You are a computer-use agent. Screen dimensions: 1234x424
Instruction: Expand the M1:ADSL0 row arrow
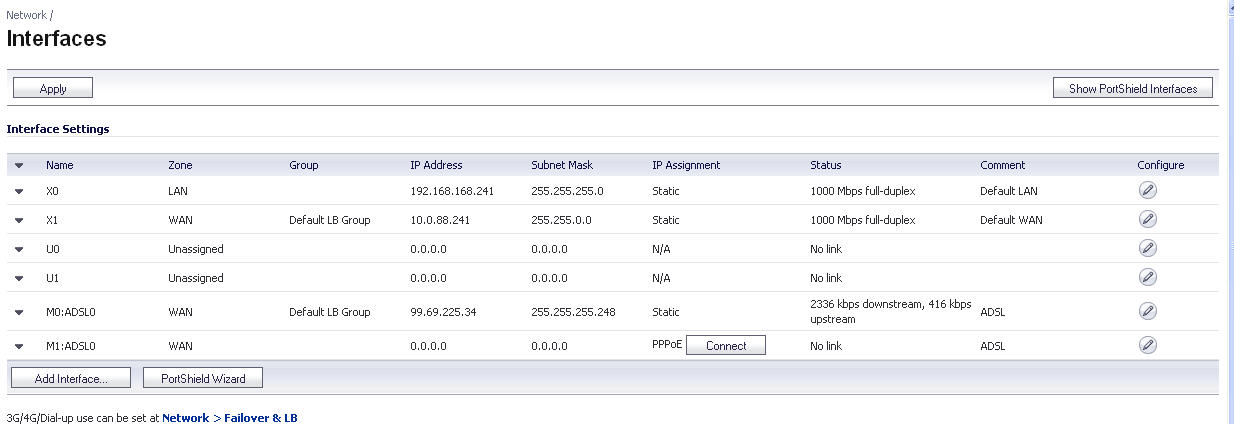tap(19, 346)
